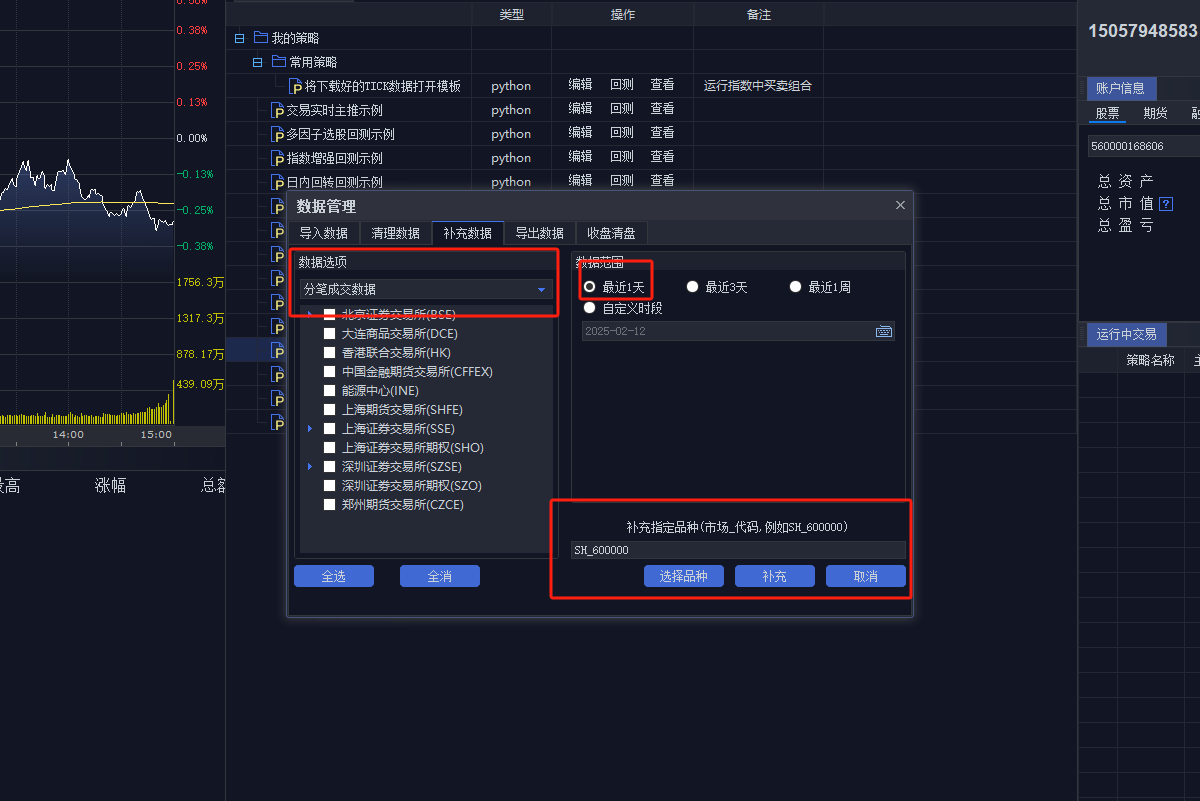The image size is (1200, 801).
Task: Click the 常用策略 folder icon
Action: 279,62
